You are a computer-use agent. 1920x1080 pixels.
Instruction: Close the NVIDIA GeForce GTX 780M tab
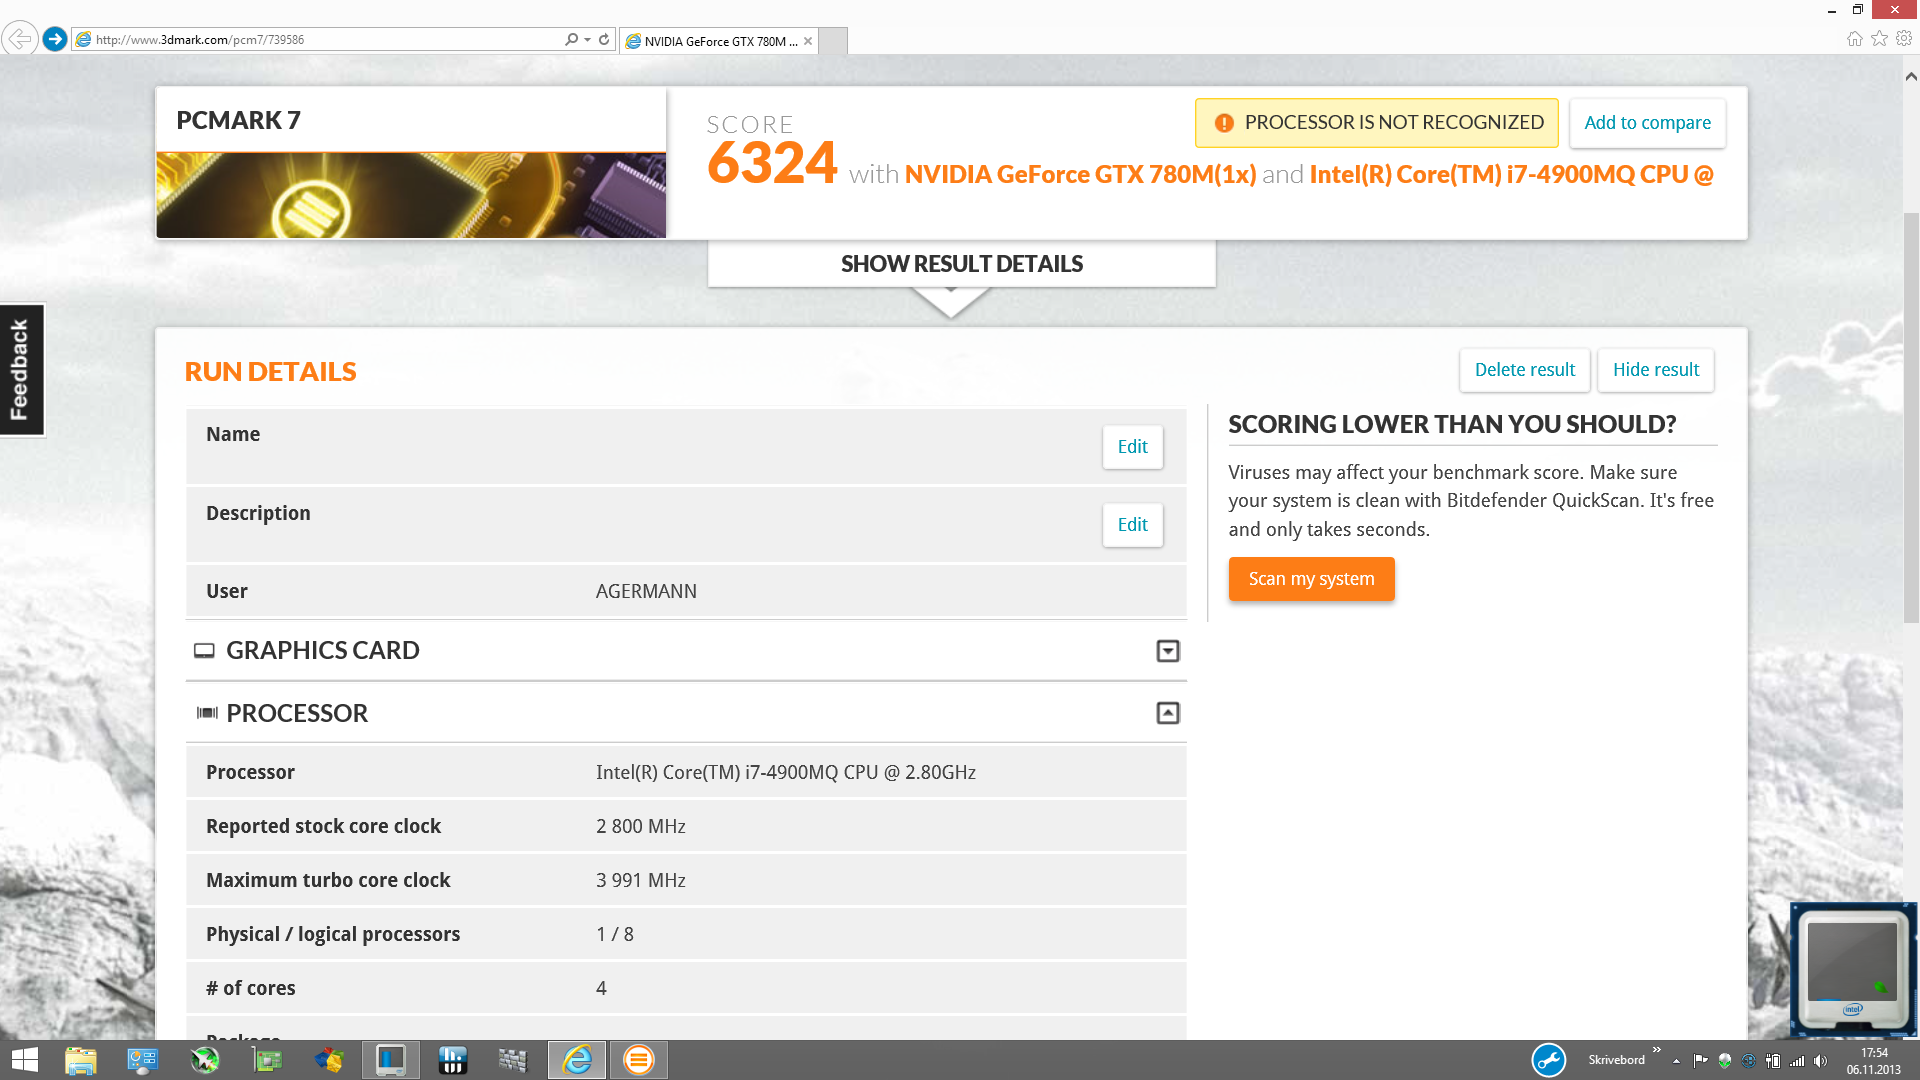coord(808,41)
